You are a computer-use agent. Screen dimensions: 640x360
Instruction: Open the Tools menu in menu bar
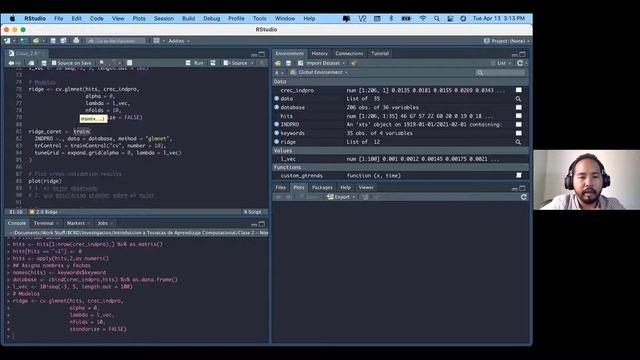(260, 18)
